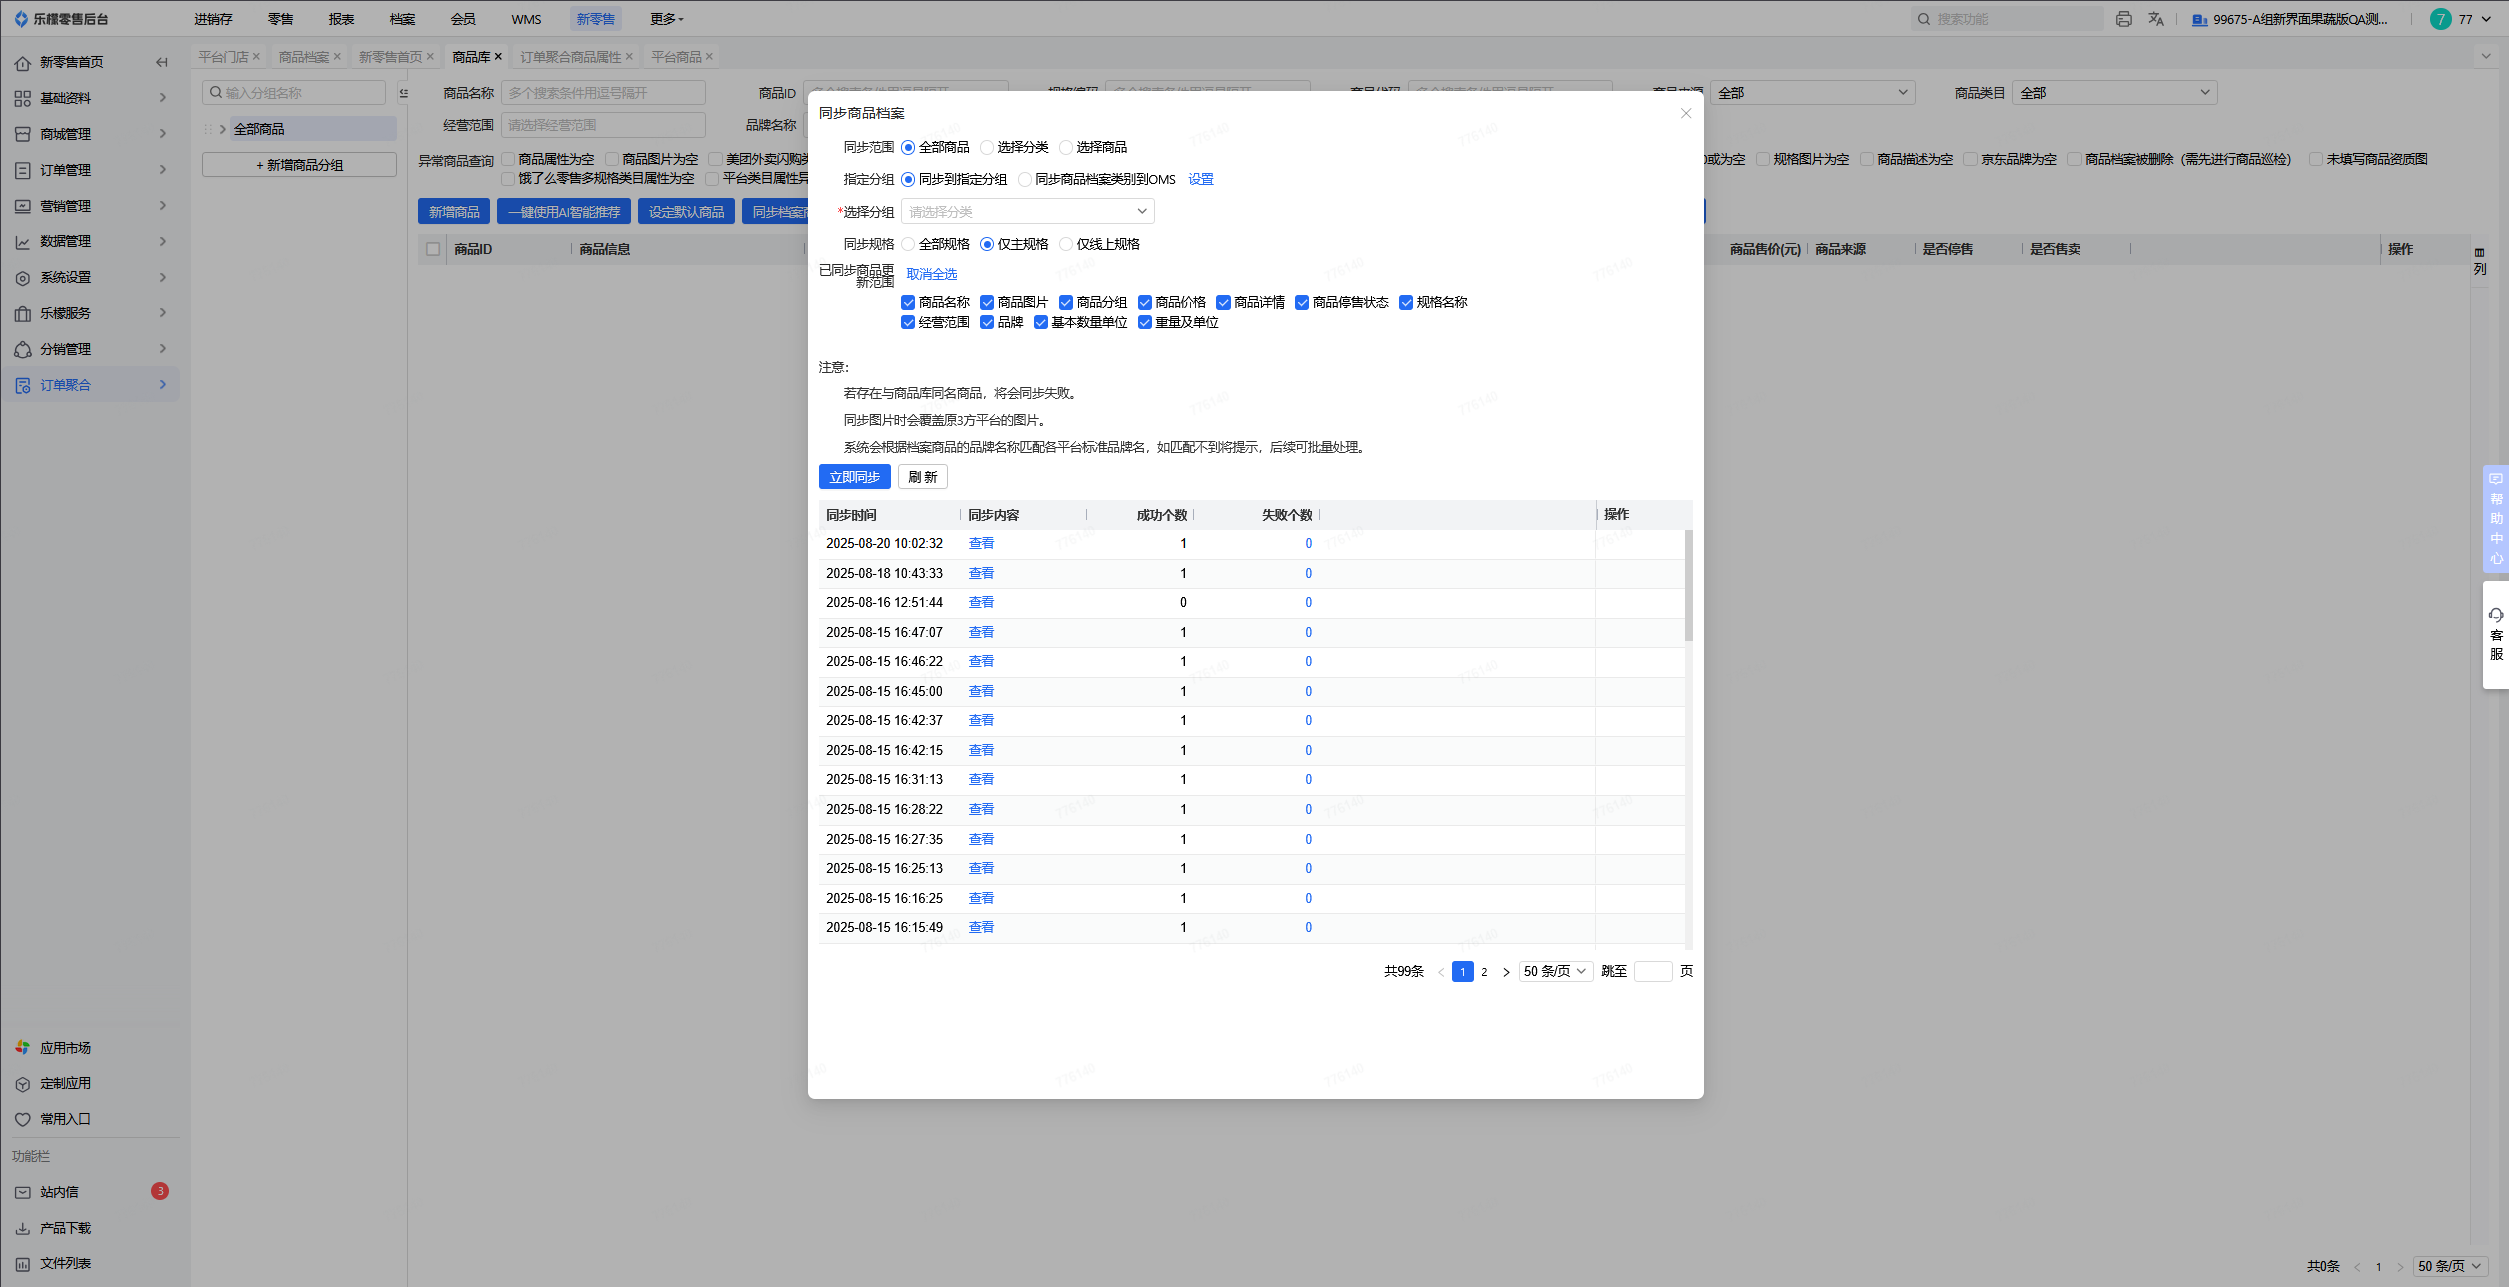Image resolution: width=2509 pixels, height=1287 pixels.
Task: Uncheck 商品图片 checkbox
Action: [987, 303]
